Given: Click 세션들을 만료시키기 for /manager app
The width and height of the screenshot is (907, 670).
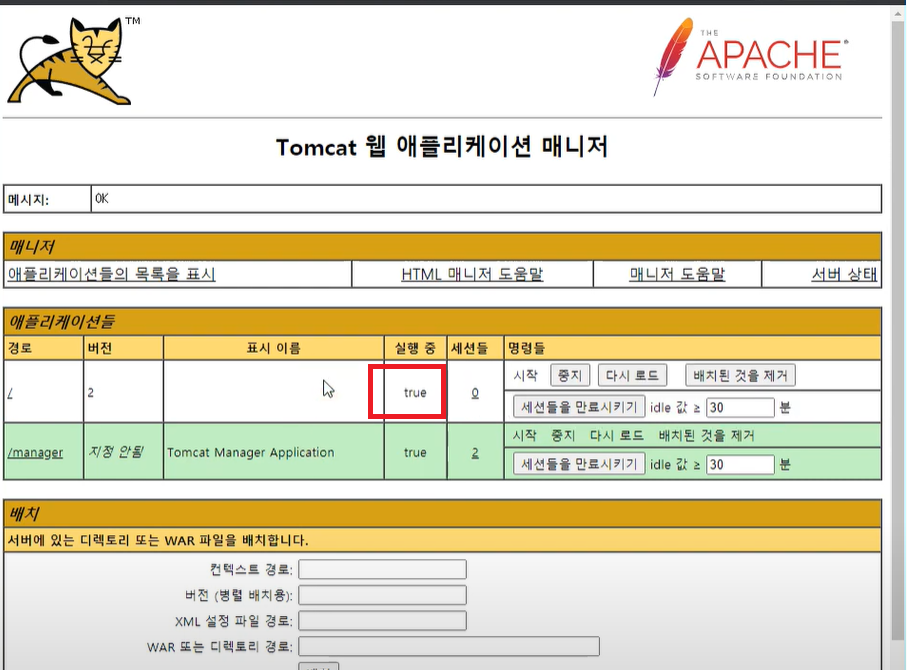Looking at the screenshot, I should coord(579,463).
